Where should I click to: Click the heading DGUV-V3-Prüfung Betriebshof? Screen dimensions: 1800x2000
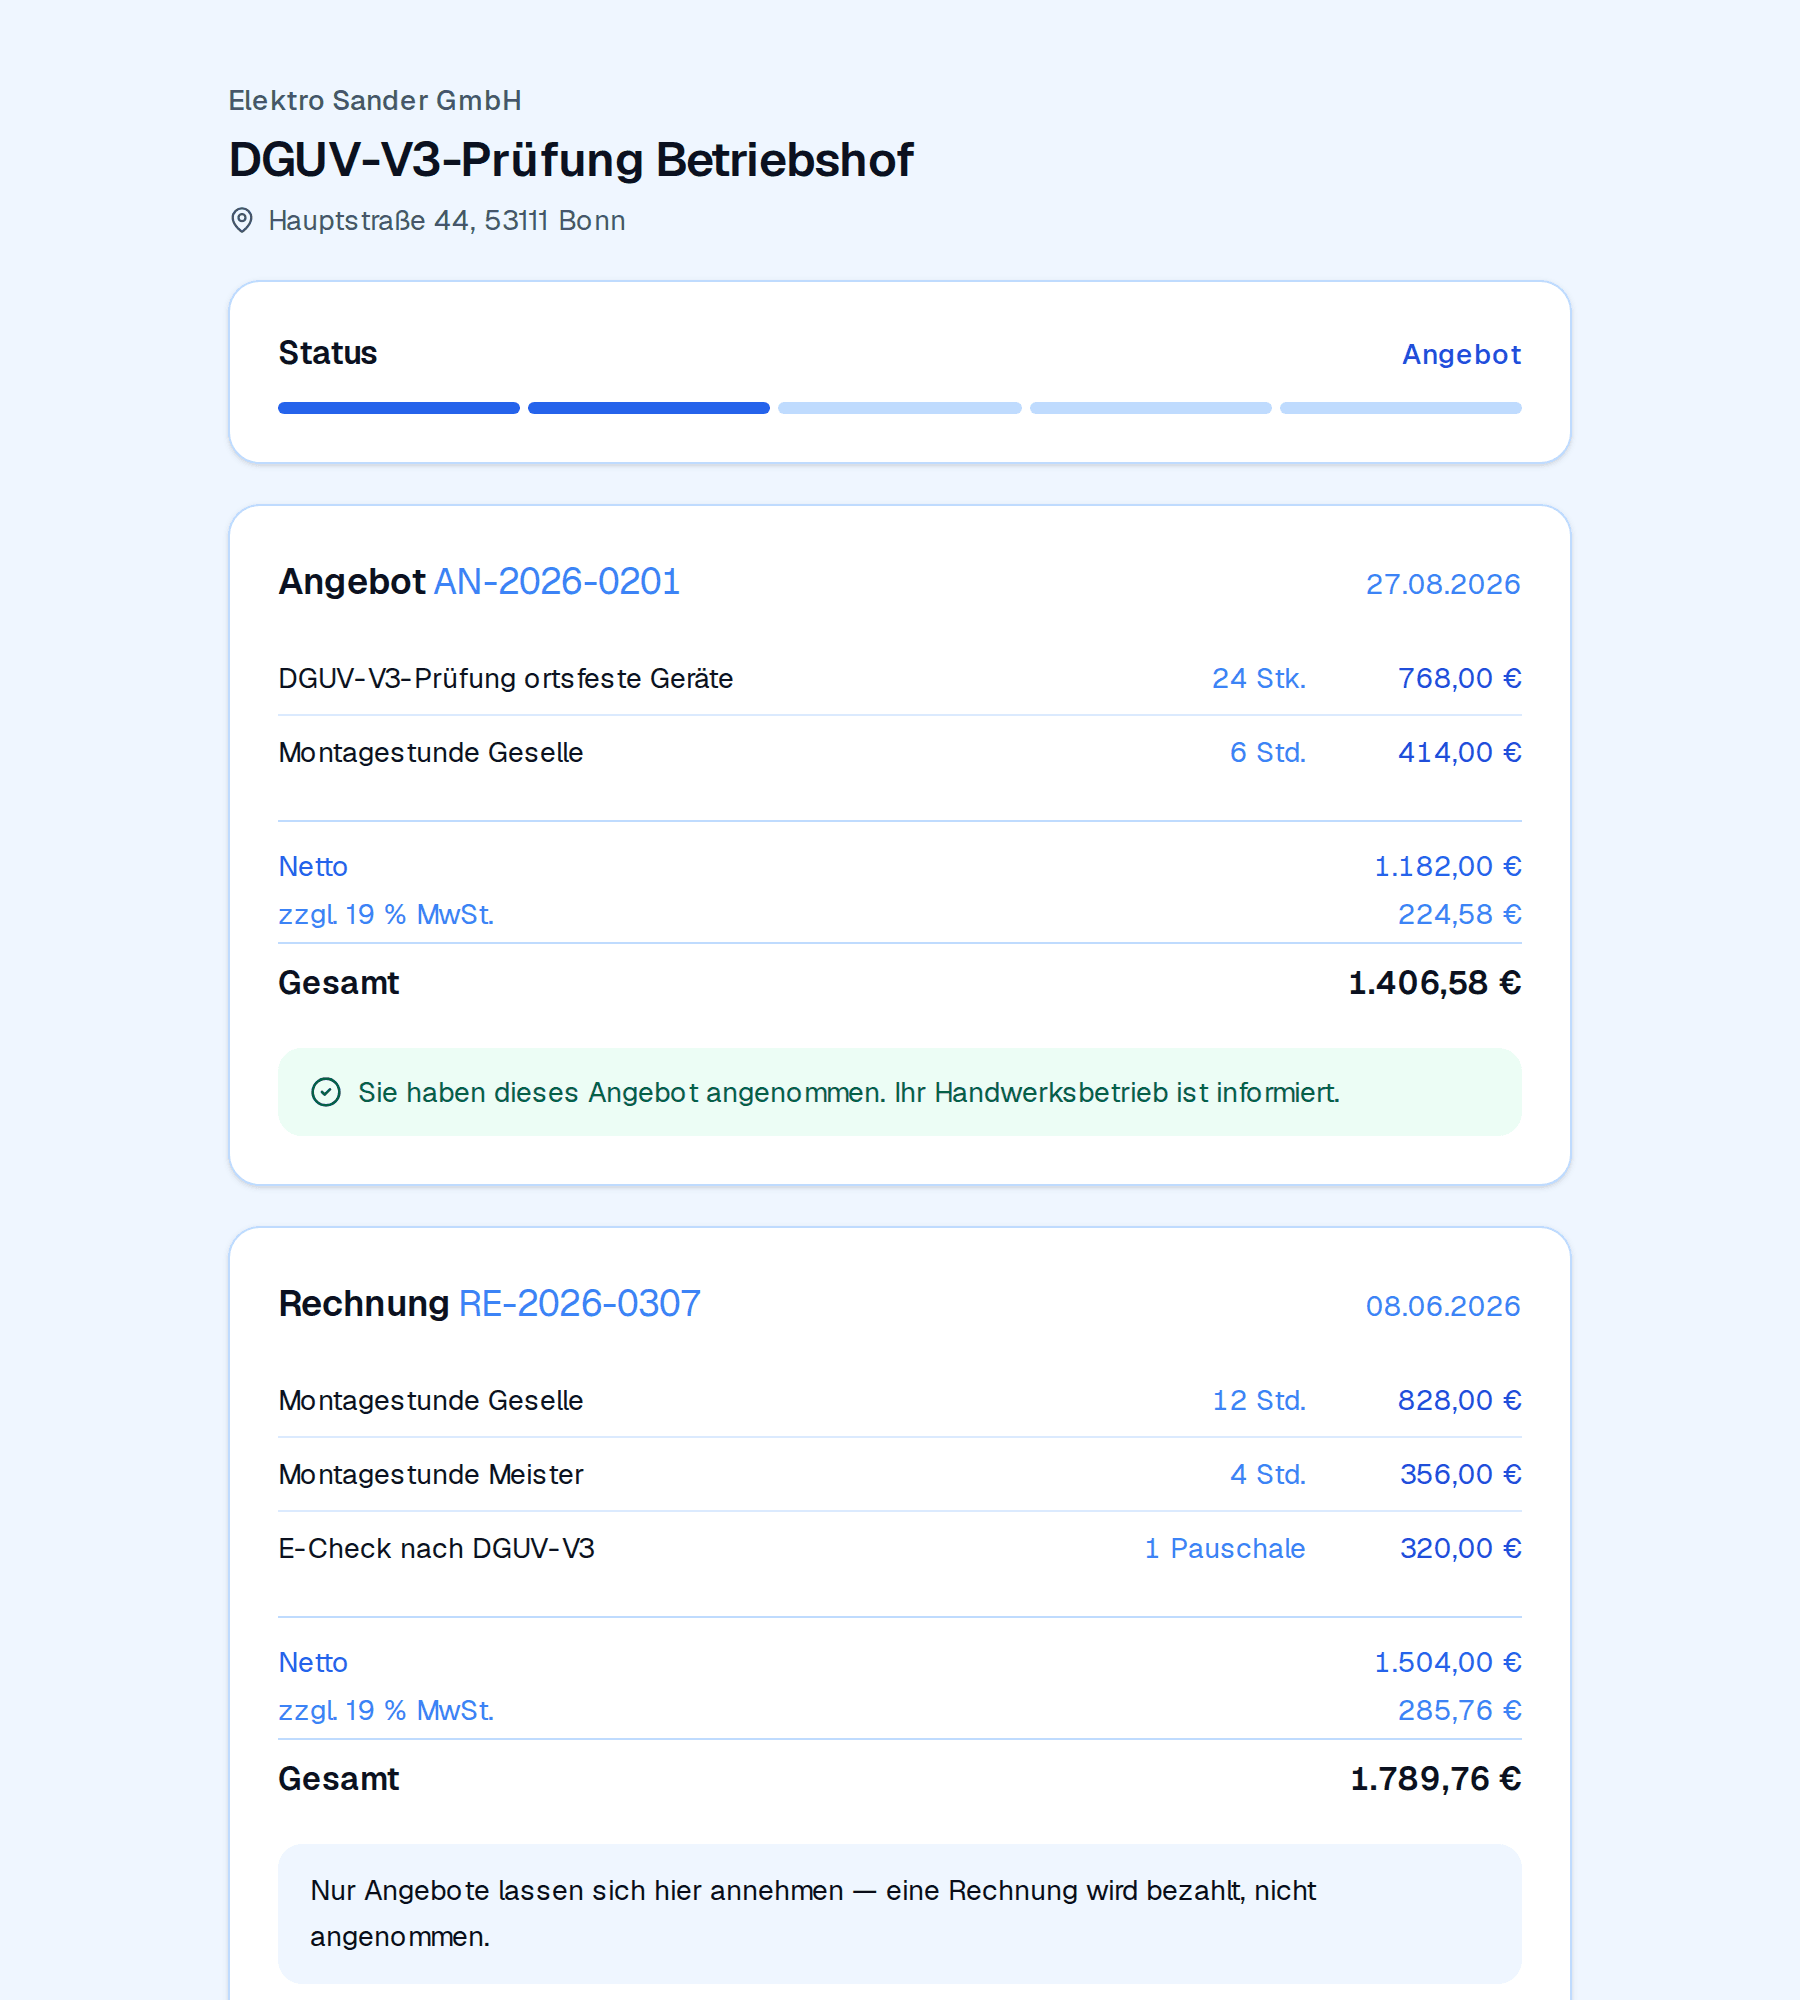pos(571,160)
